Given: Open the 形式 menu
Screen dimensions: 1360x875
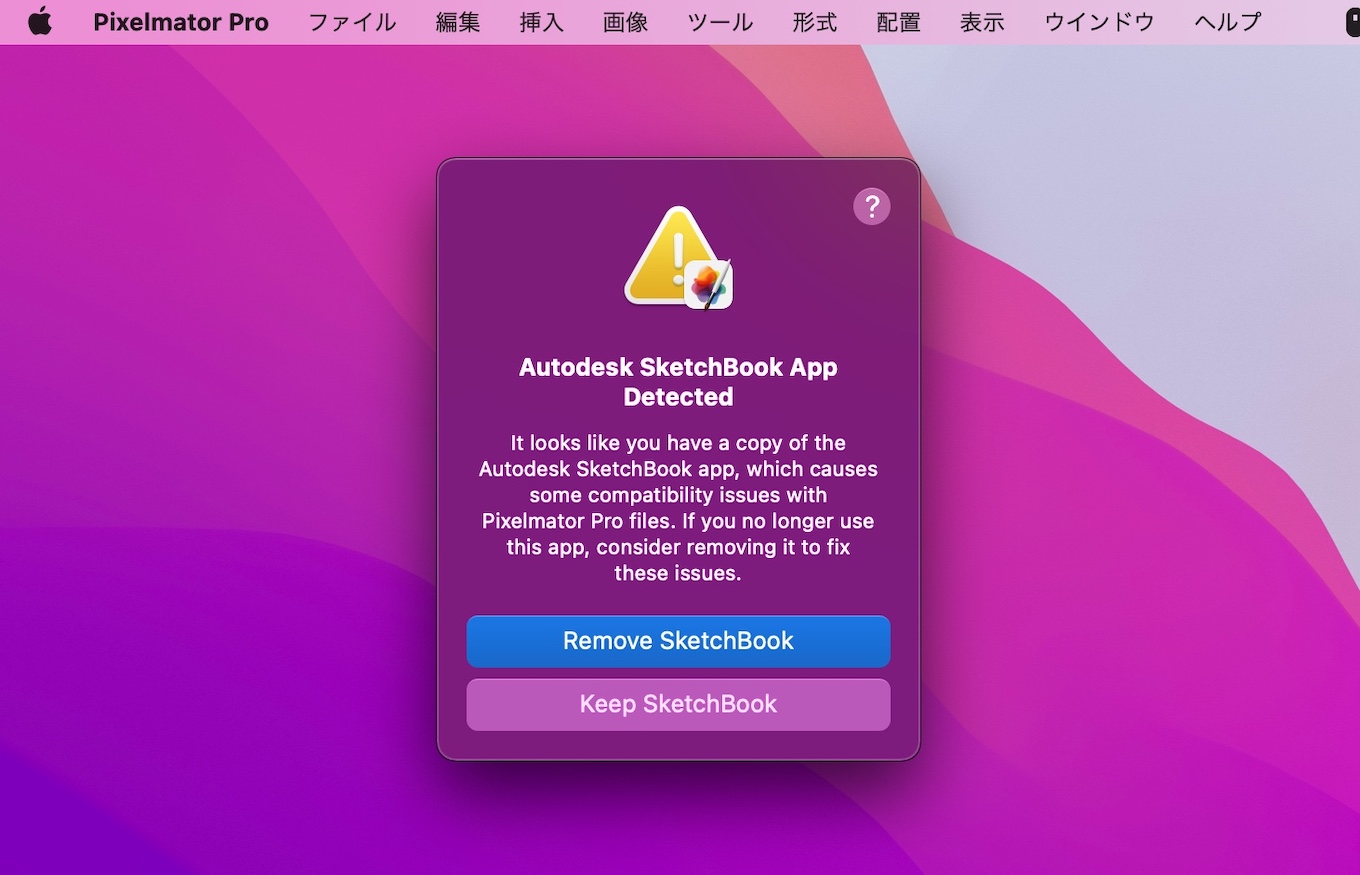Looking at the screenshot, I should tap(815, 22).
